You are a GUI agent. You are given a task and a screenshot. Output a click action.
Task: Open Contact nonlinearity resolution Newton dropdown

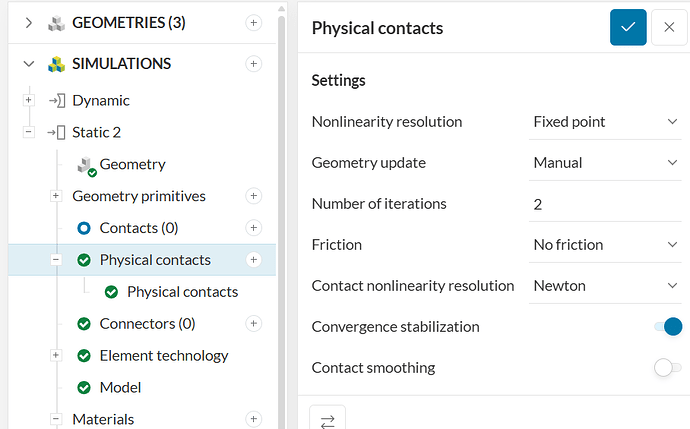pos(606,286)
